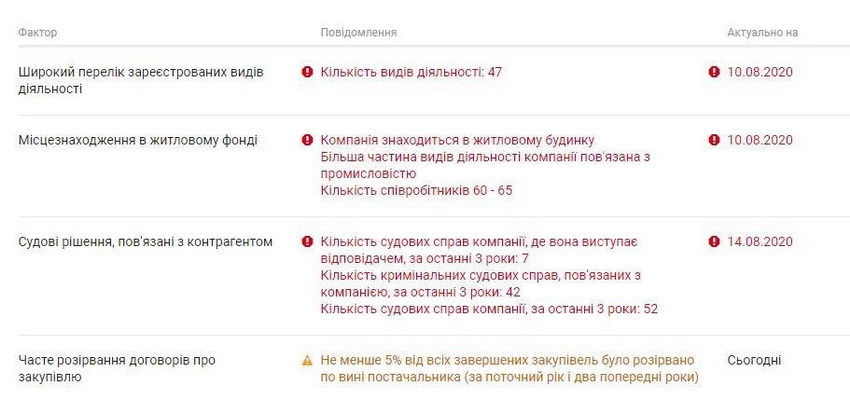Viewport: 850px width, 400px height.
Task: Click red alert icon next to 14.08.2020 date
Action: tap(714, 242)
